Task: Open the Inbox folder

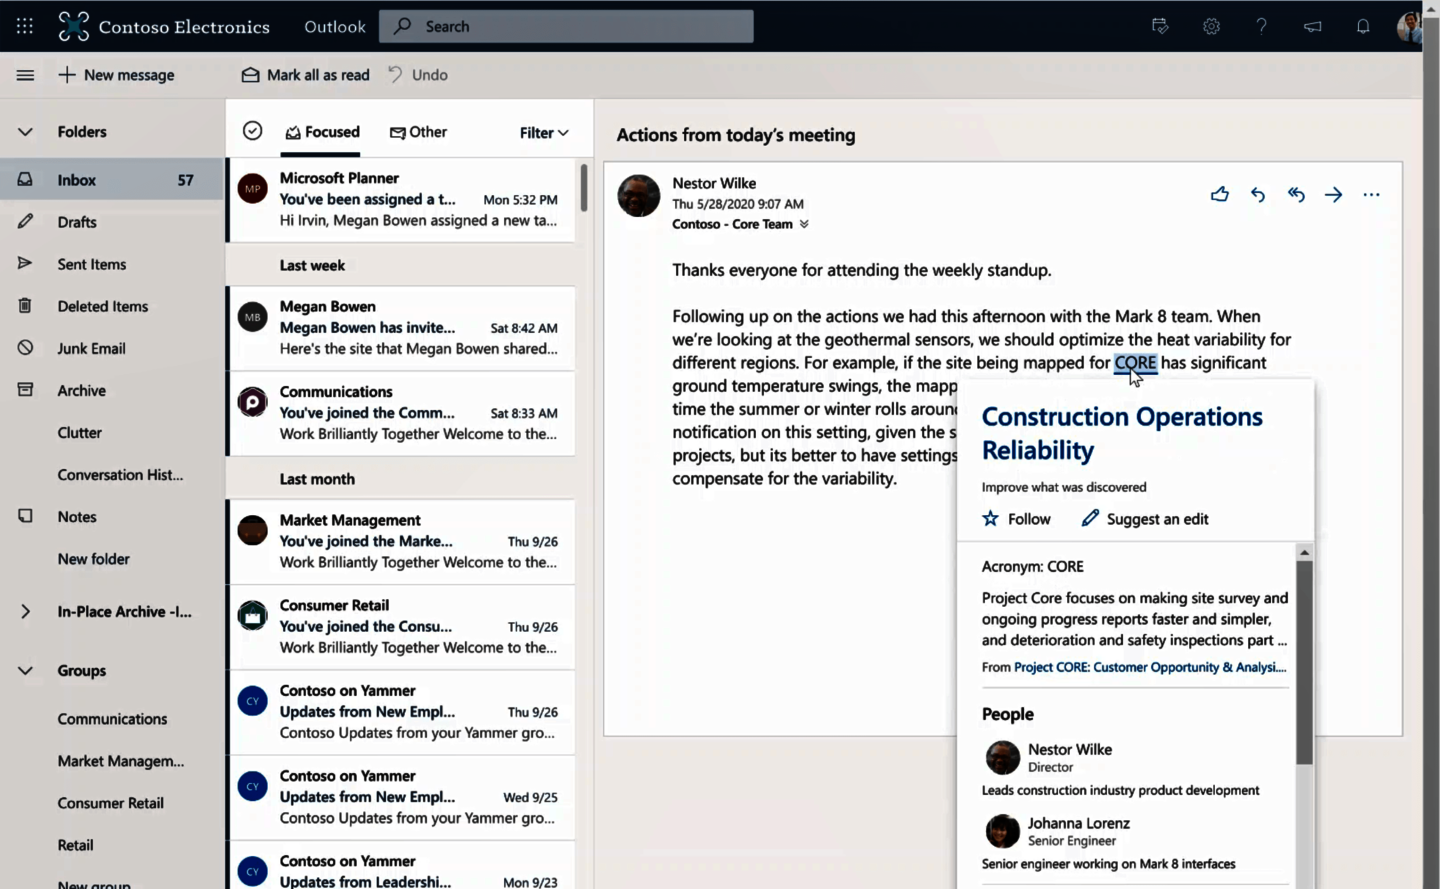Action: pyautogui.click(x=112, y=180)
